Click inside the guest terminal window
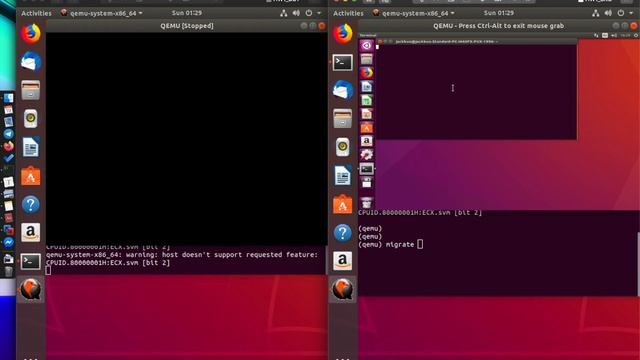The image size is (640, 360). coord(476,92)
